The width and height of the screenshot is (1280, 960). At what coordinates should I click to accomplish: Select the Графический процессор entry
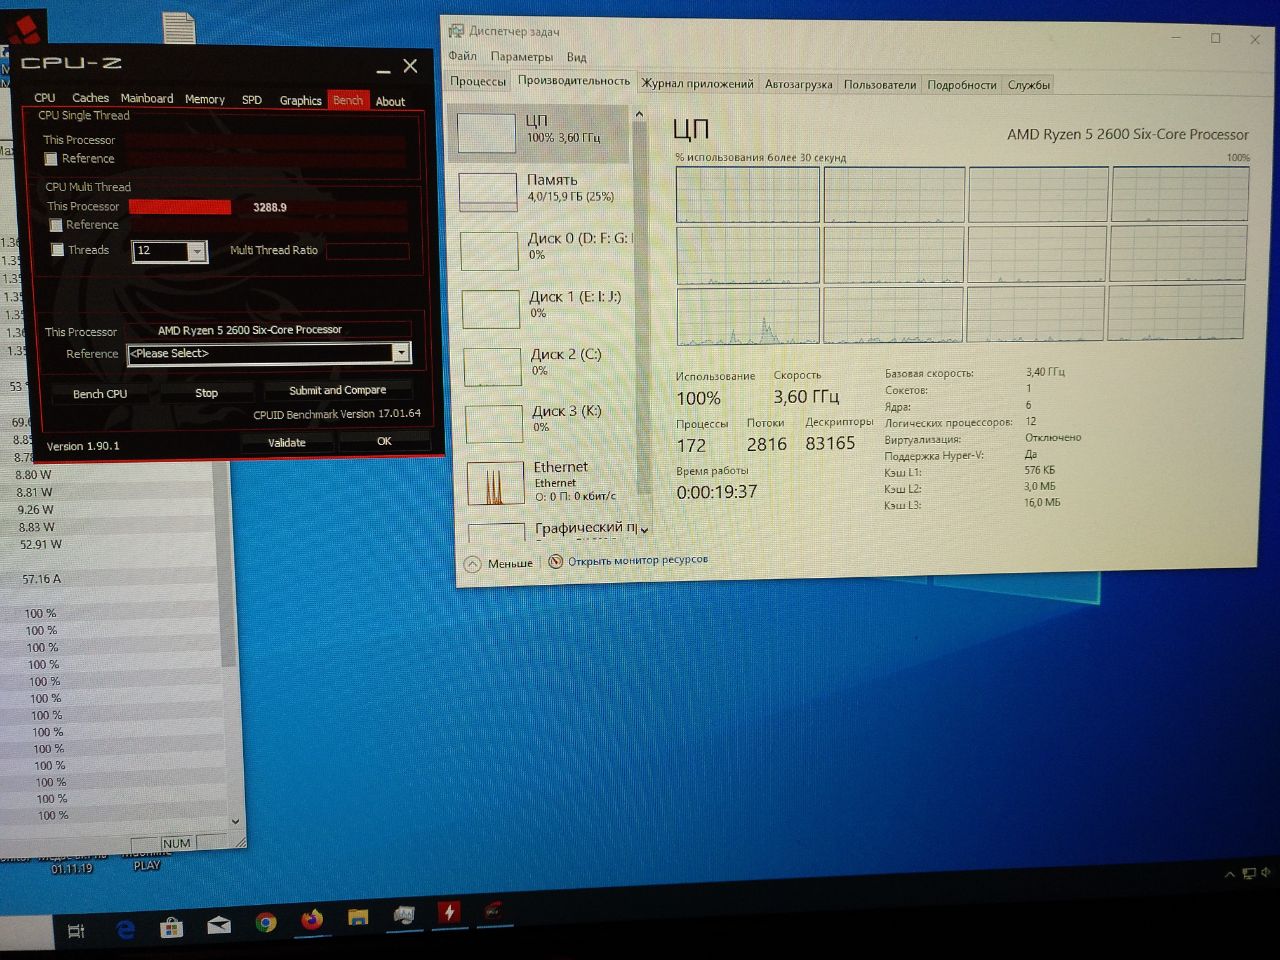(x=552, y=530)
